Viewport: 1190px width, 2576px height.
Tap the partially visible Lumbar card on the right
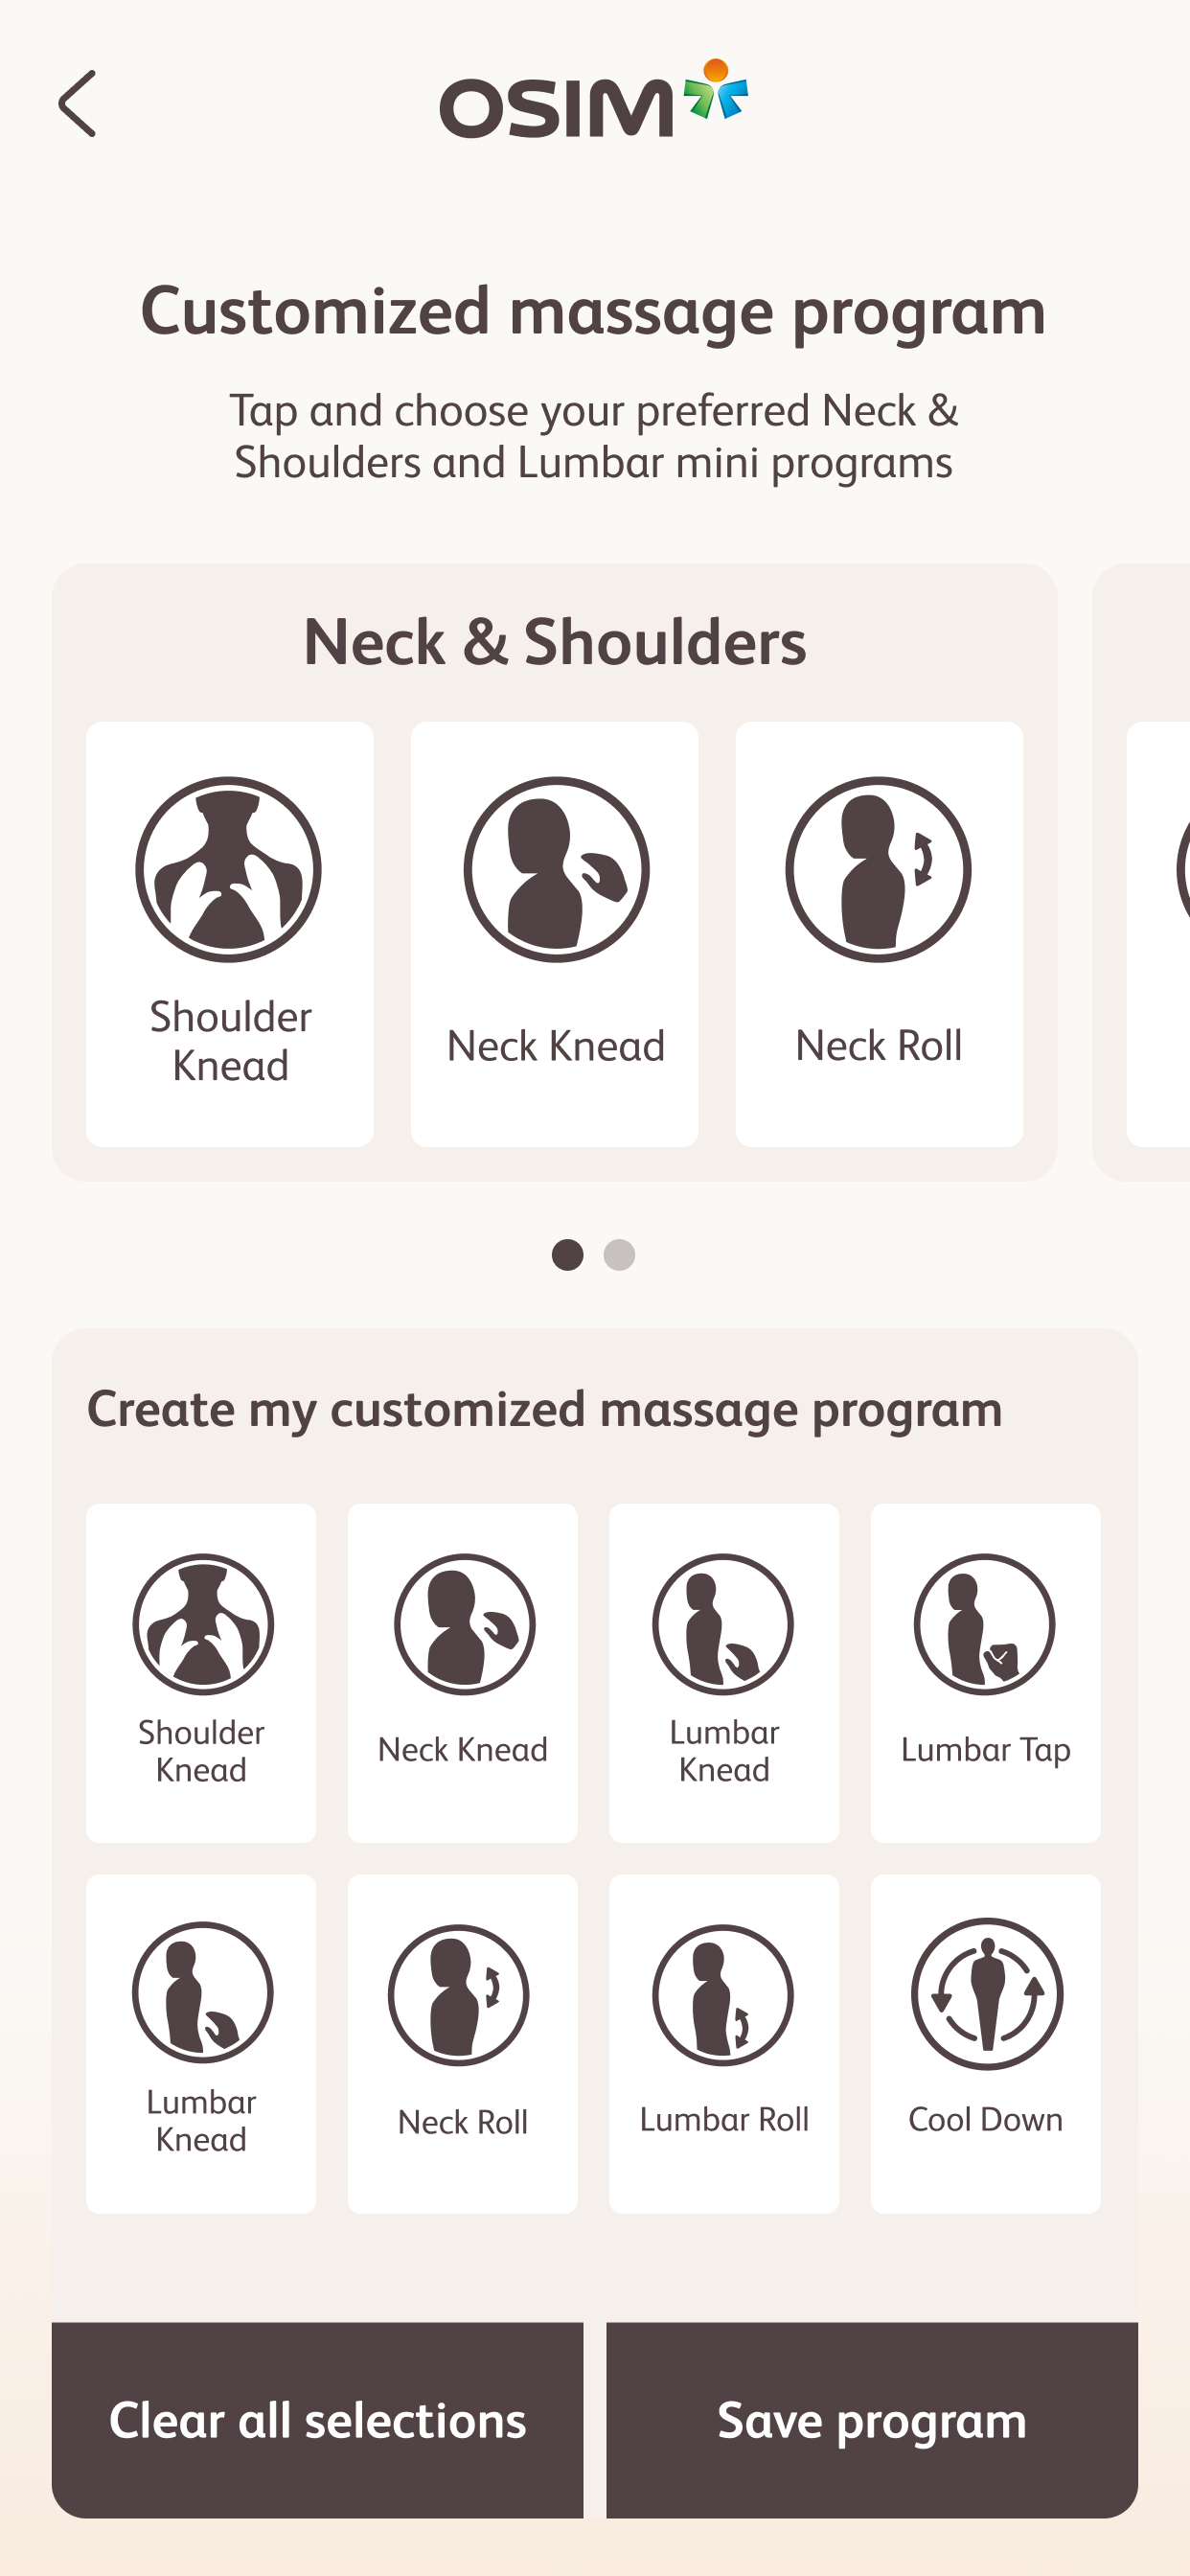tap(1142, 872)
